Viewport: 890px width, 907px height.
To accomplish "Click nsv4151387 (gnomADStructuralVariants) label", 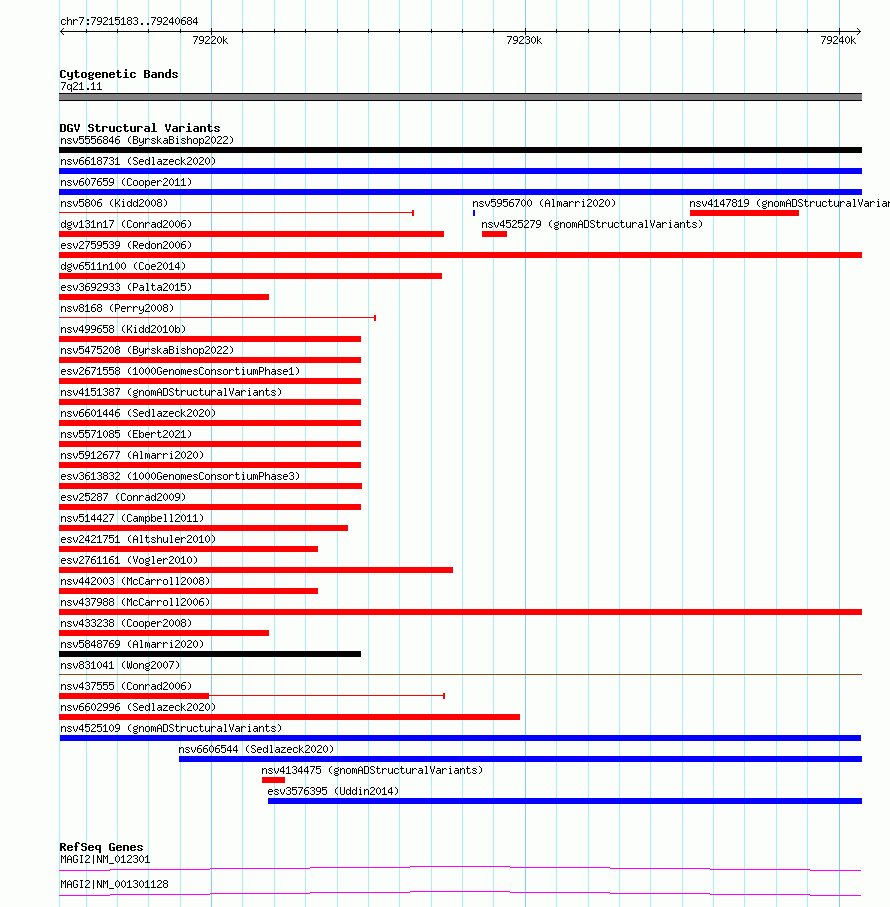I will pyautogui.click(x=171, y=393).
